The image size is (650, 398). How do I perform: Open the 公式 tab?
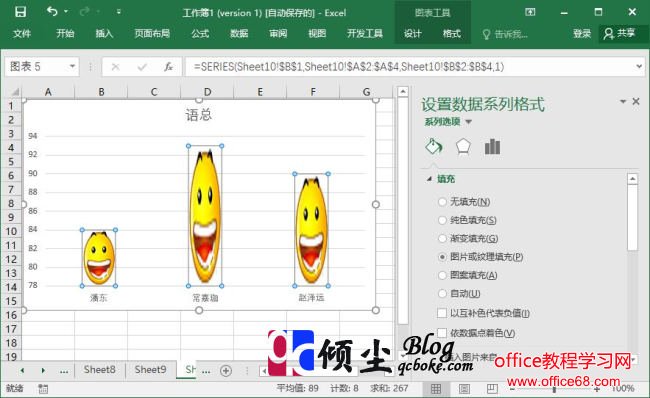200,34
